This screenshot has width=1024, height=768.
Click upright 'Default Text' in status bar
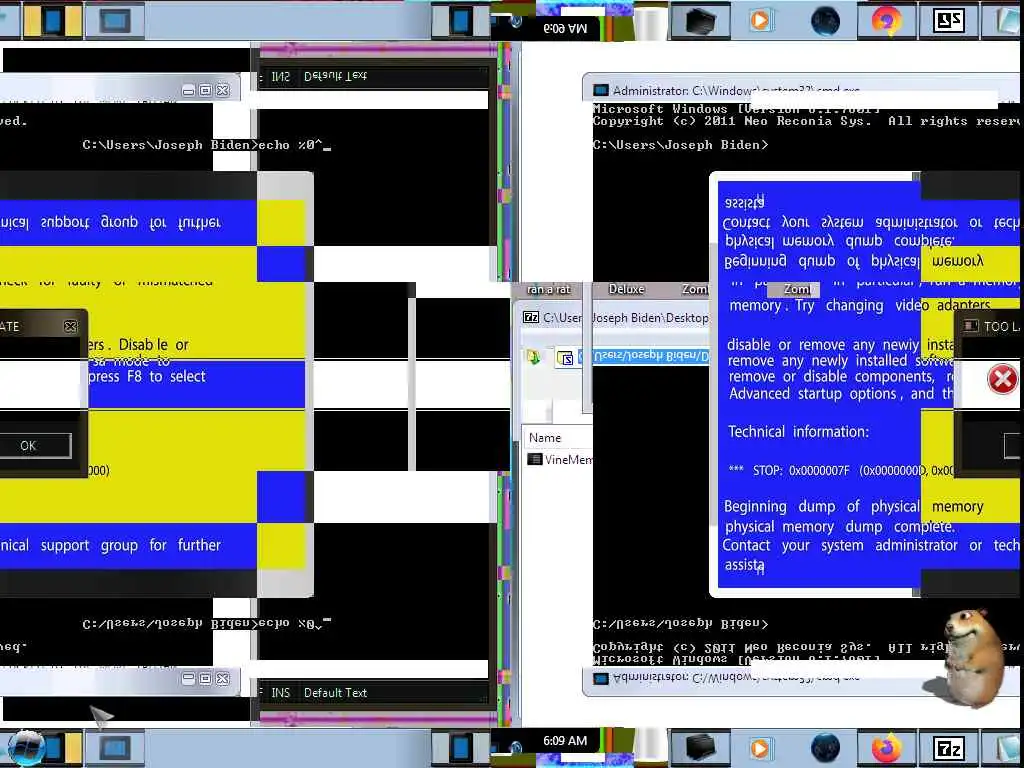(335, 692)
